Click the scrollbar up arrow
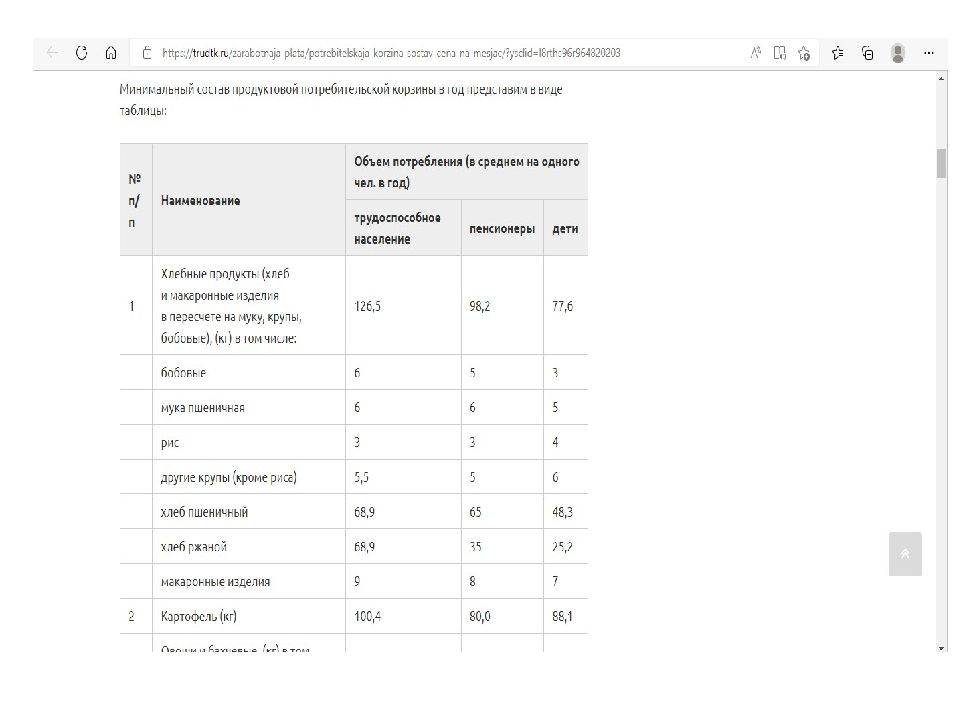This screenshot has width=960, height=720. click(x=941, y=78)
